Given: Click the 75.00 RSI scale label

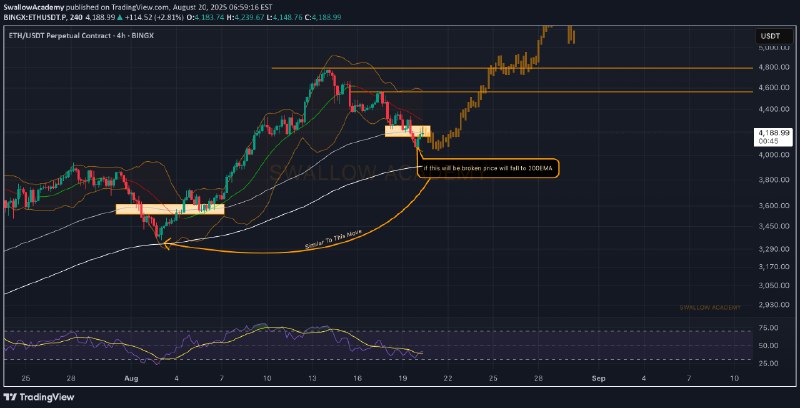Looking at the screenshot, I should point(776,327).
